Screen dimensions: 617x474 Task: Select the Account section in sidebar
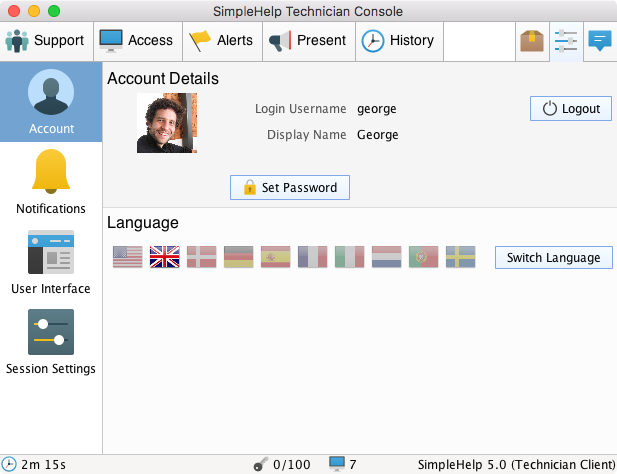pyautogui.click(x=51, y=102)
